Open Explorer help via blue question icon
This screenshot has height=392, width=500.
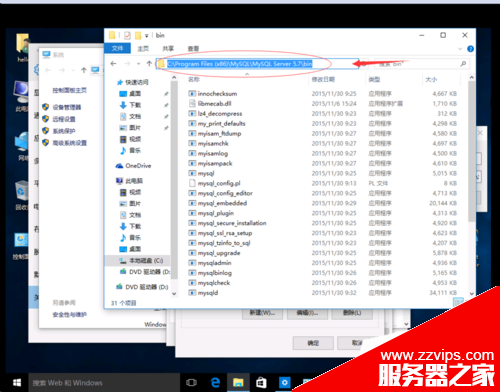pyautogui.click(x=470, y=49)
